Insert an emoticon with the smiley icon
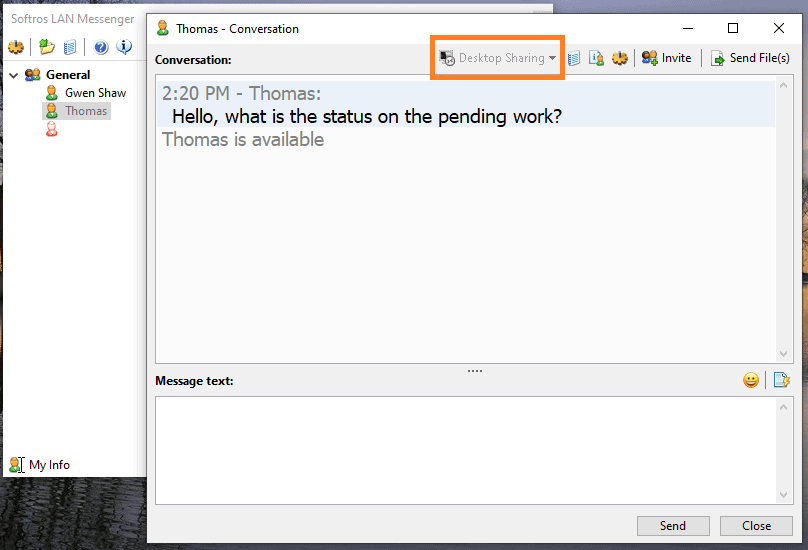 pos(751,380)
